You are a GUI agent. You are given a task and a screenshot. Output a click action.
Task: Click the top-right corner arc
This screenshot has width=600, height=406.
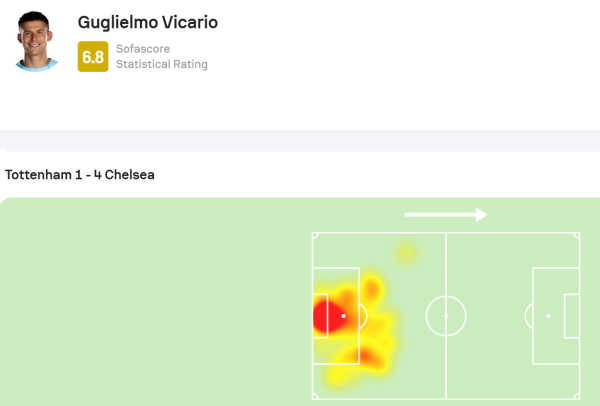click(577, 236)
